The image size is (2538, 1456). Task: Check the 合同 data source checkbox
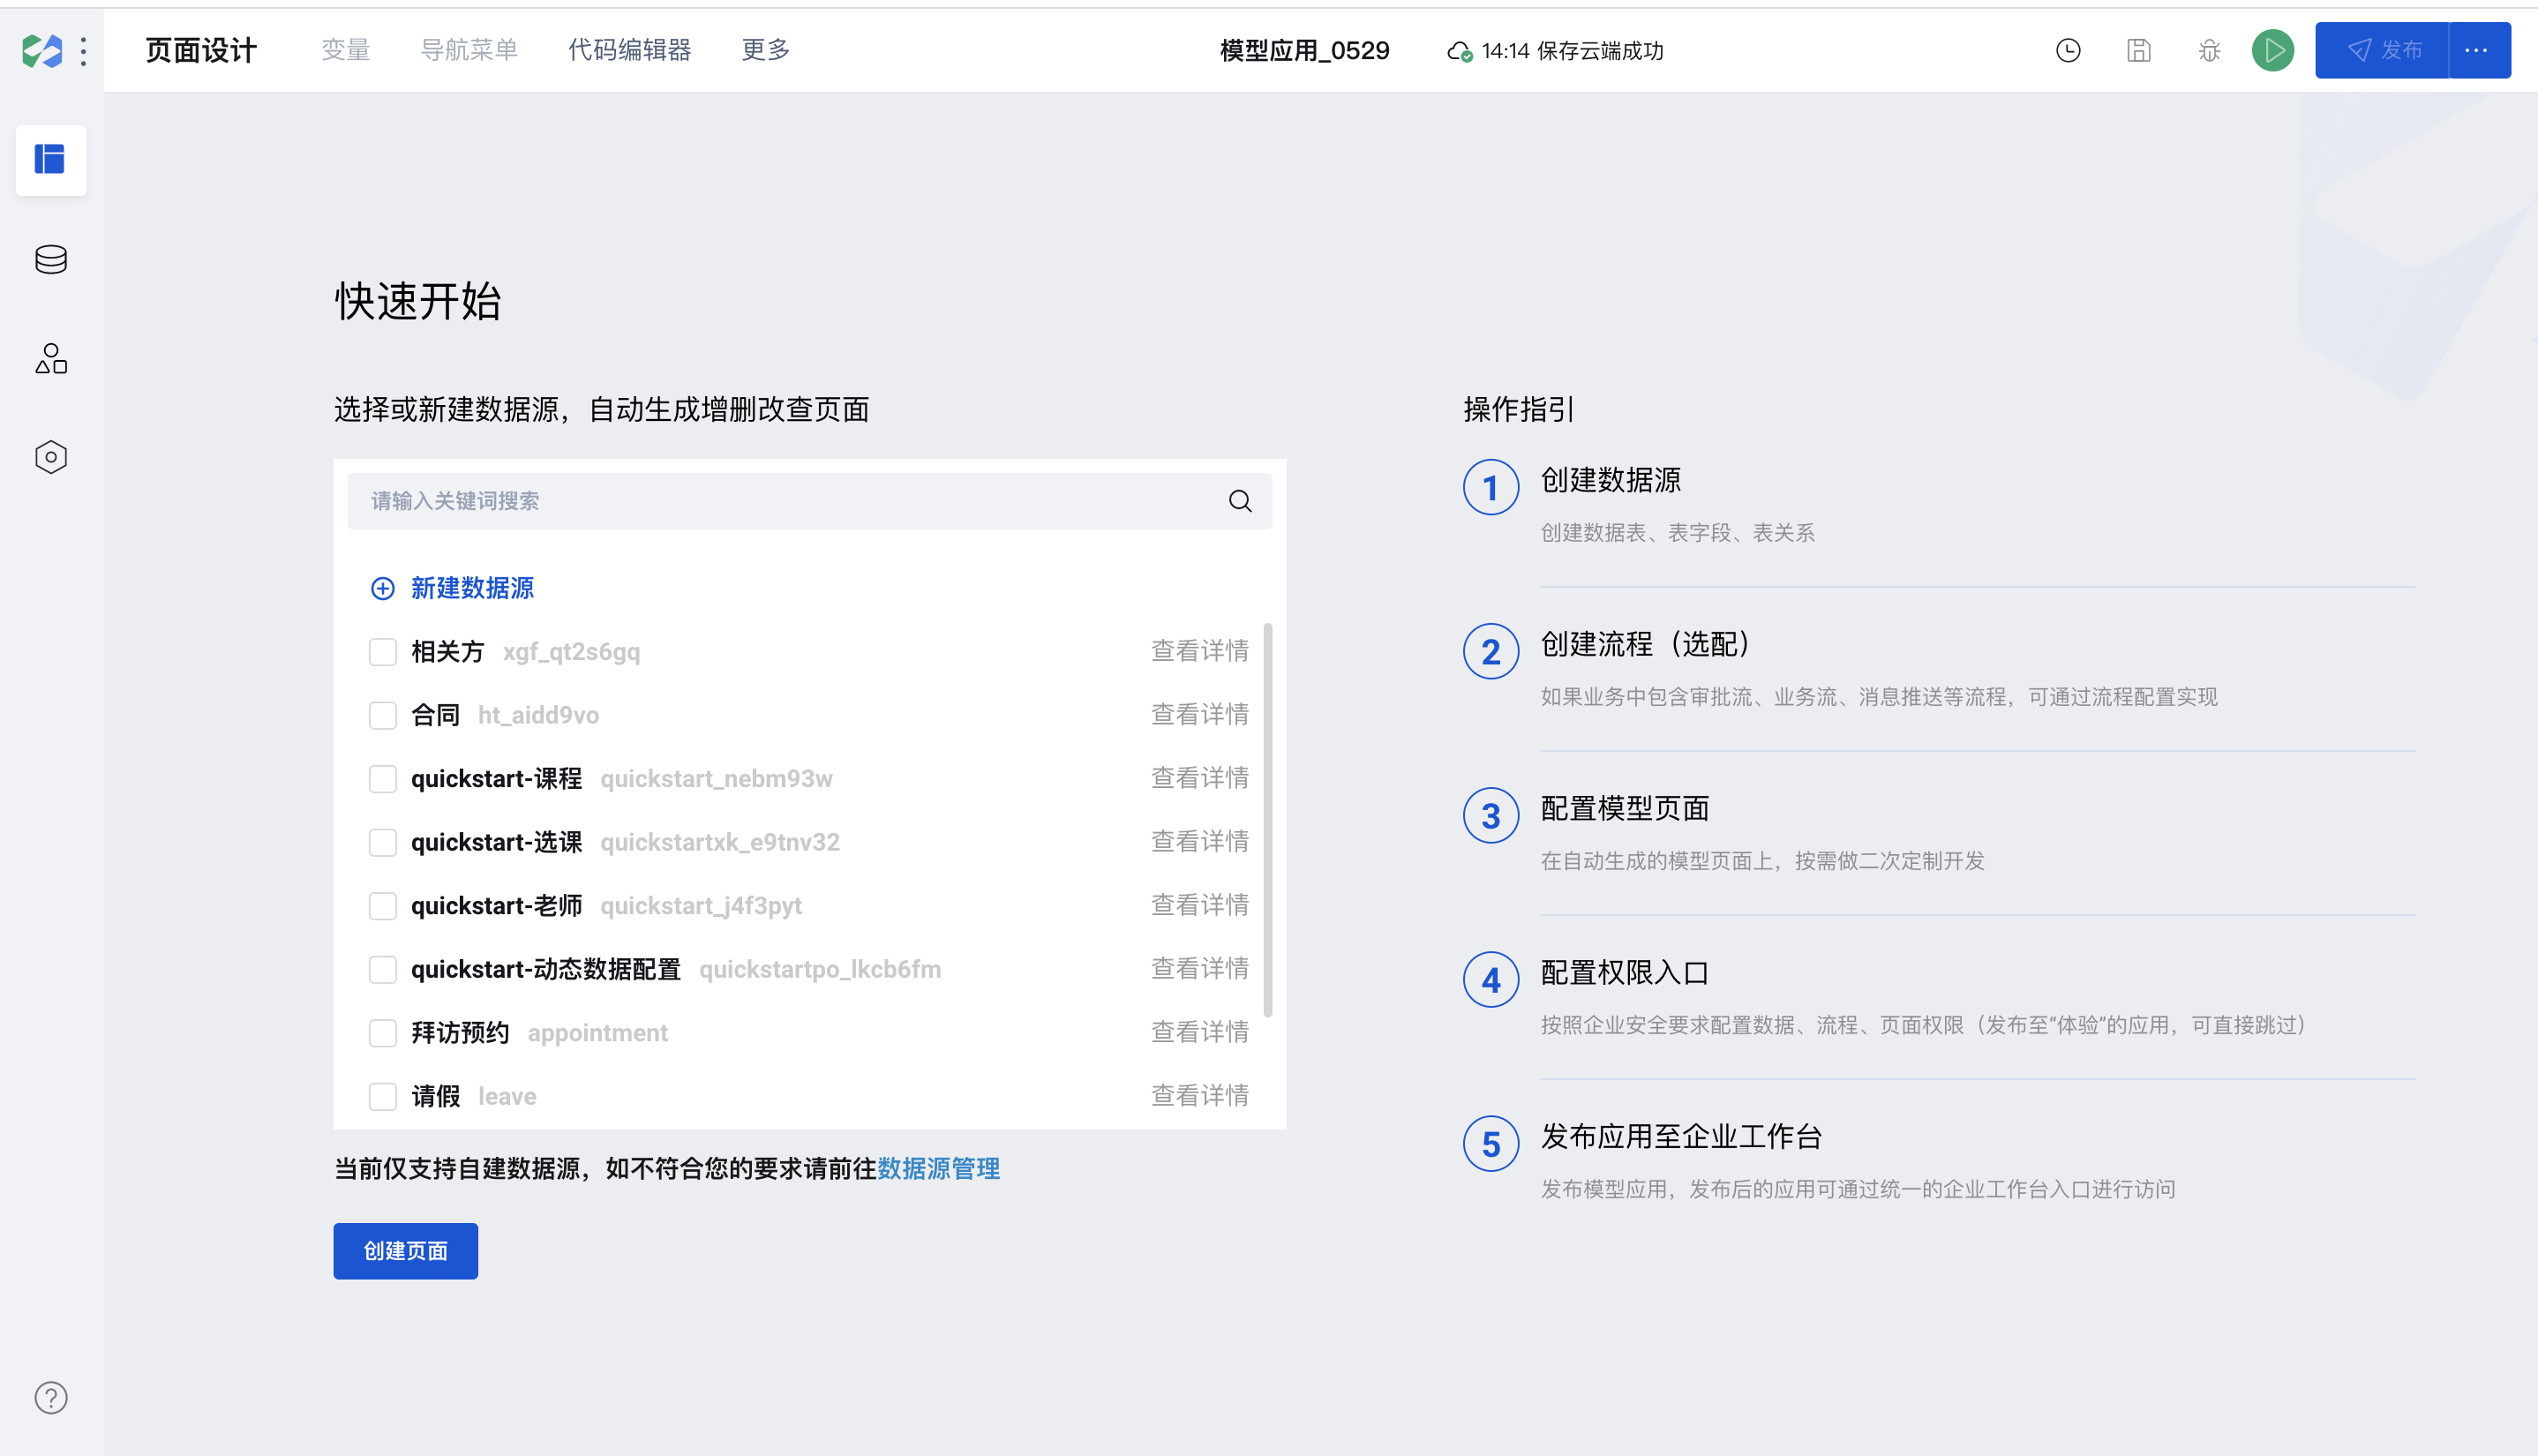pos(383,715)
